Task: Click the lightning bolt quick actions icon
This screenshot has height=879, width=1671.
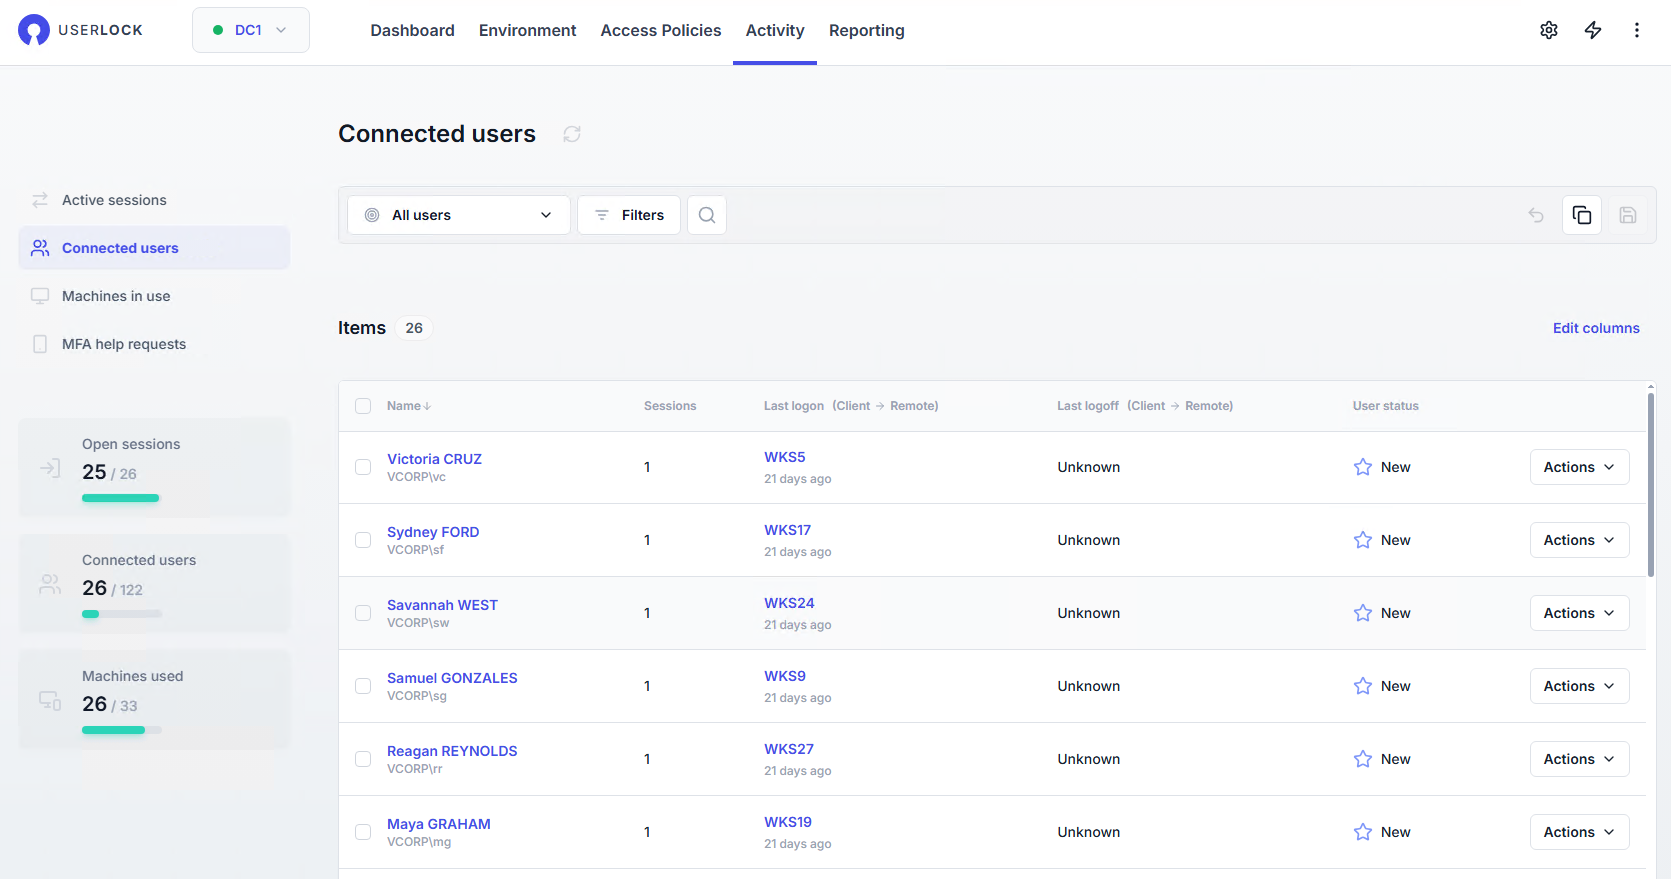Action: click(x=1593, y=30)
